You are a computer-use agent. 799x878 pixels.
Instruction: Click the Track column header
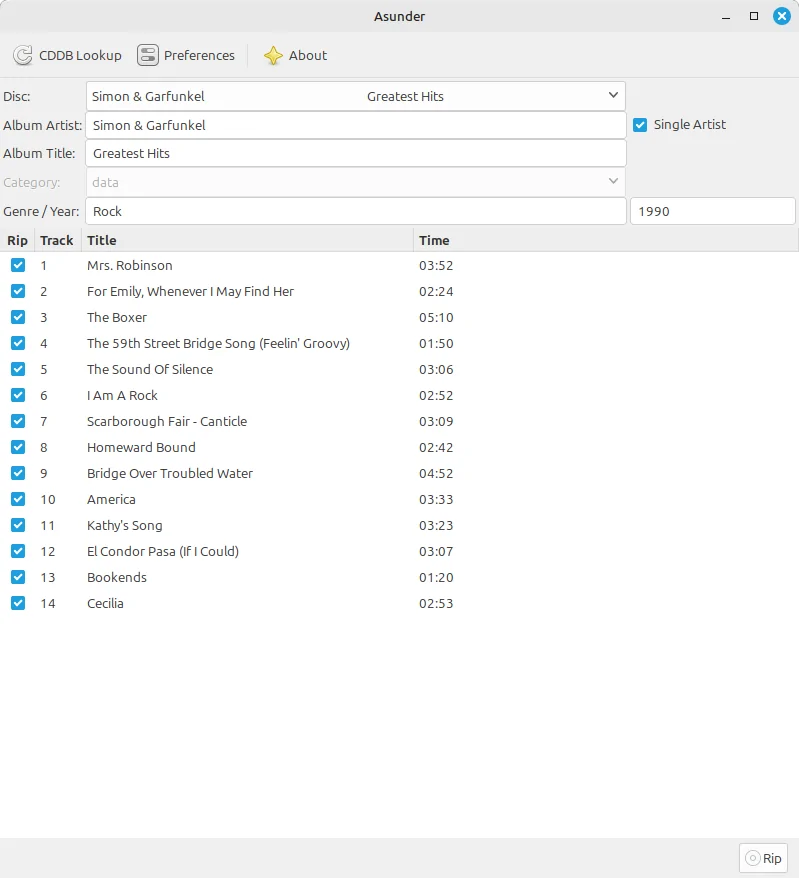click(x=57, y=240)
